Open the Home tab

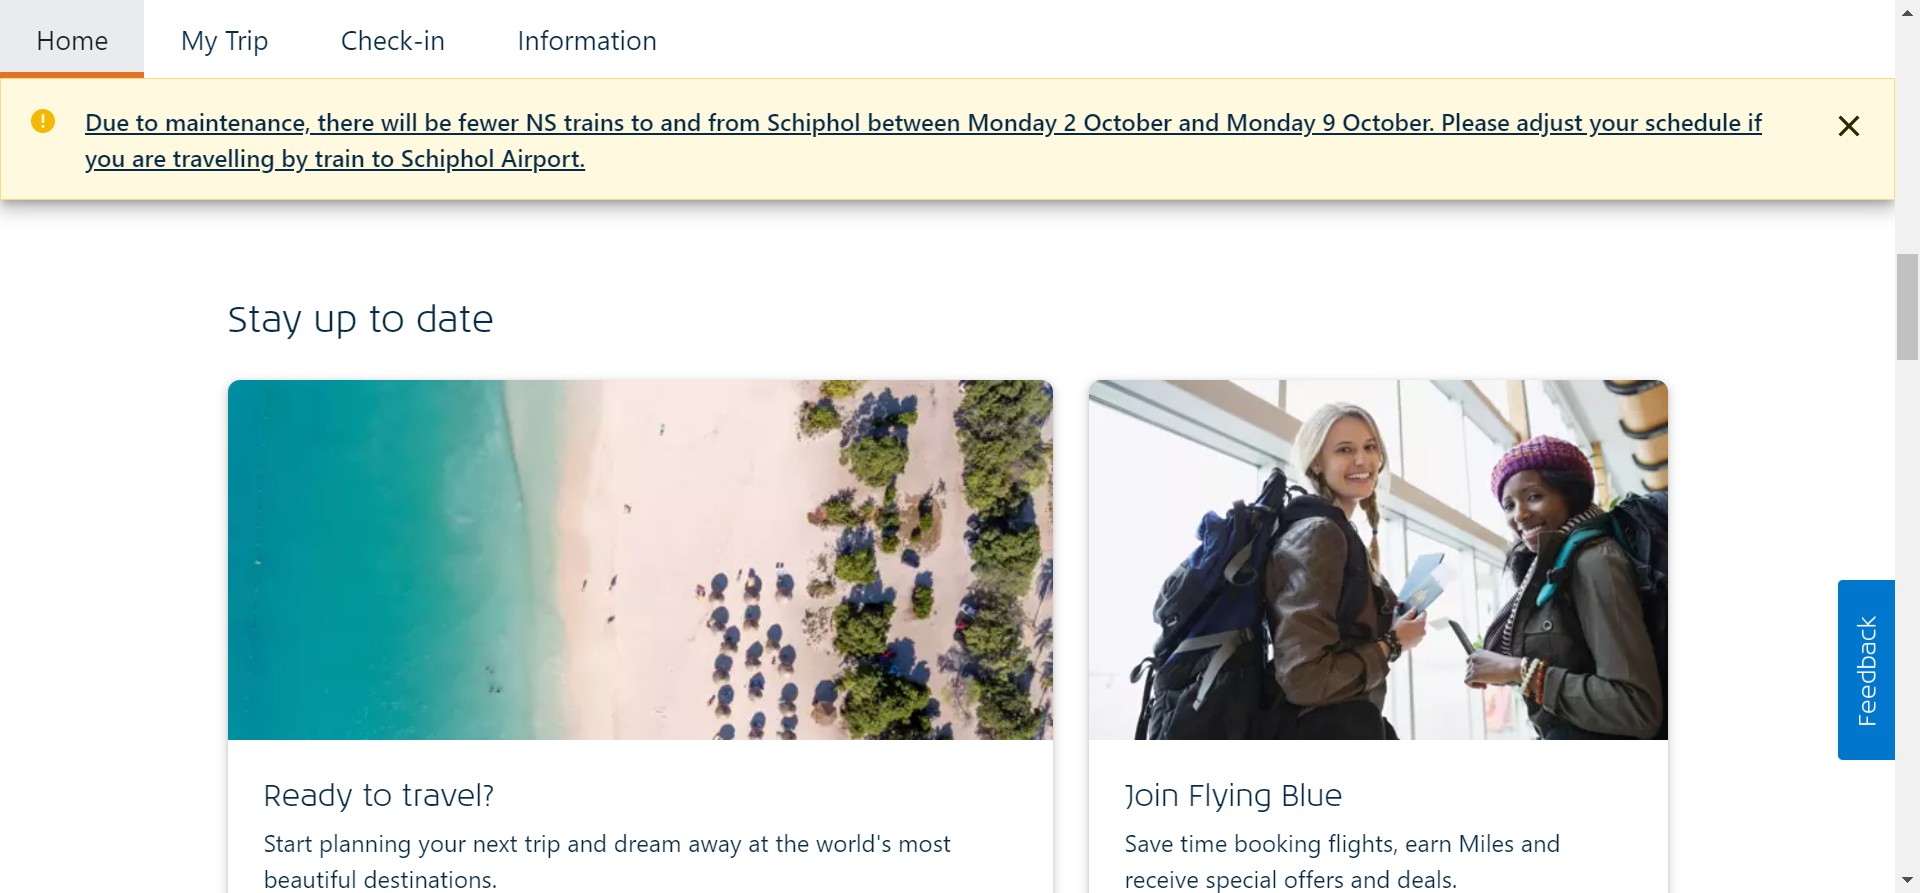pyautogui.click(x=72, y=40)
